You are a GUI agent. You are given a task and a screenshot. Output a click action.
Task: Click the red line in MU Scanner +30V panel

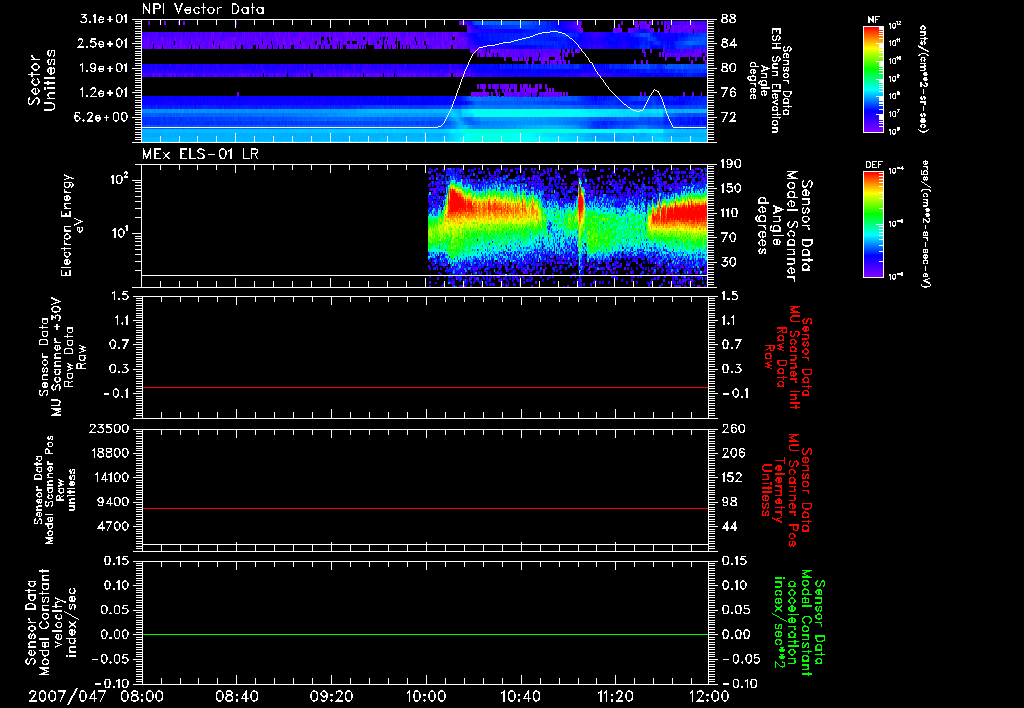425,387
